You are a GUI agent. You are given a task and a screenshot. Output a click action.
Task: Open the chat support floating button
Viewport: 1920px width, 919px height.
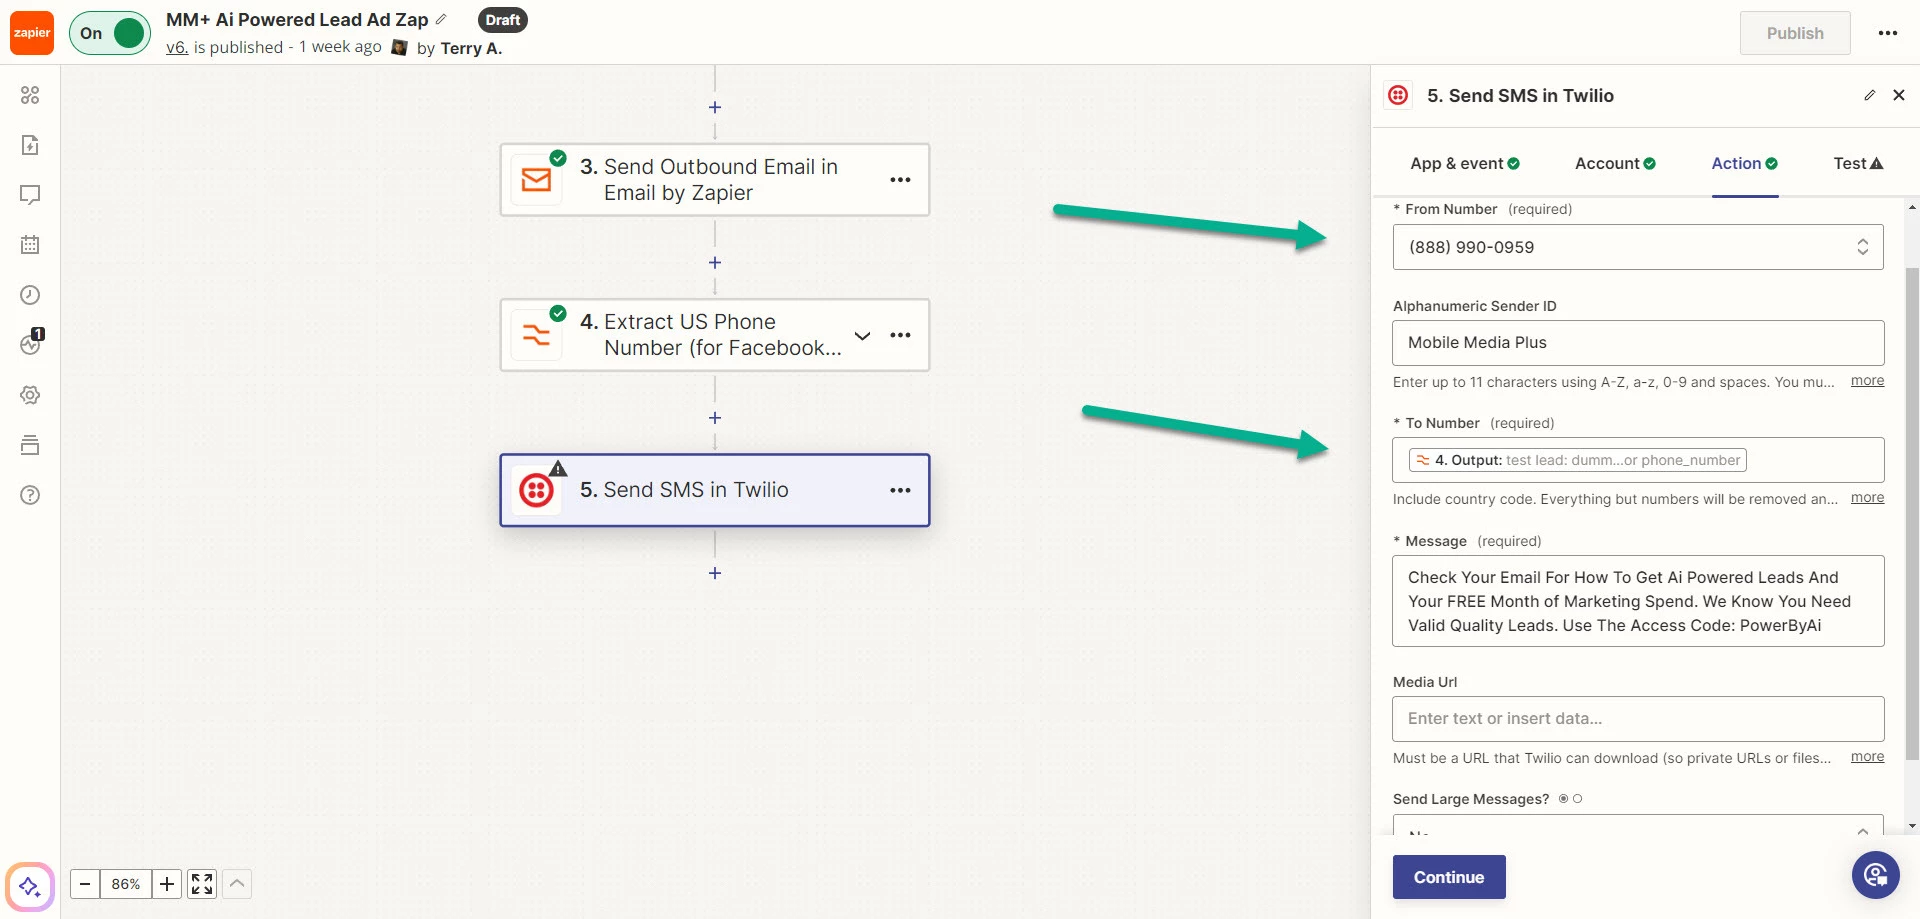click(1876, 876)
